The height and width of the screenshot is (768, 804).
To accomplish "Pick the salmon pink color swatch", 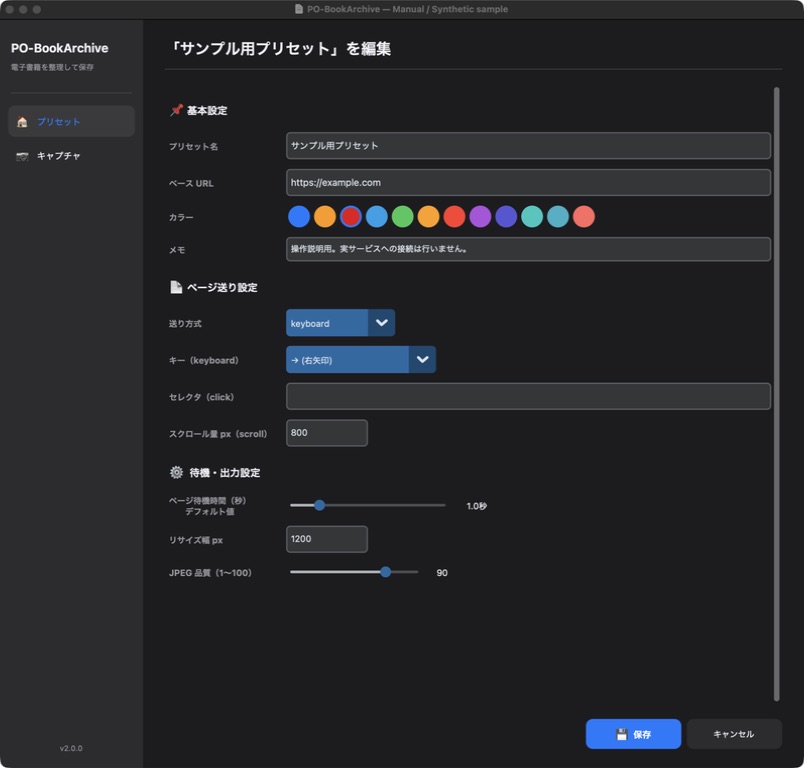I will [584, 216].
